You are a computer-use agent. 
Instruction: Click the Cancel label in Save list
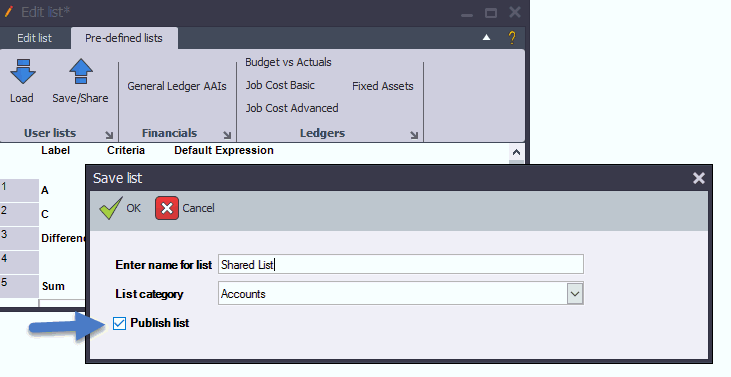pos(198,208)
